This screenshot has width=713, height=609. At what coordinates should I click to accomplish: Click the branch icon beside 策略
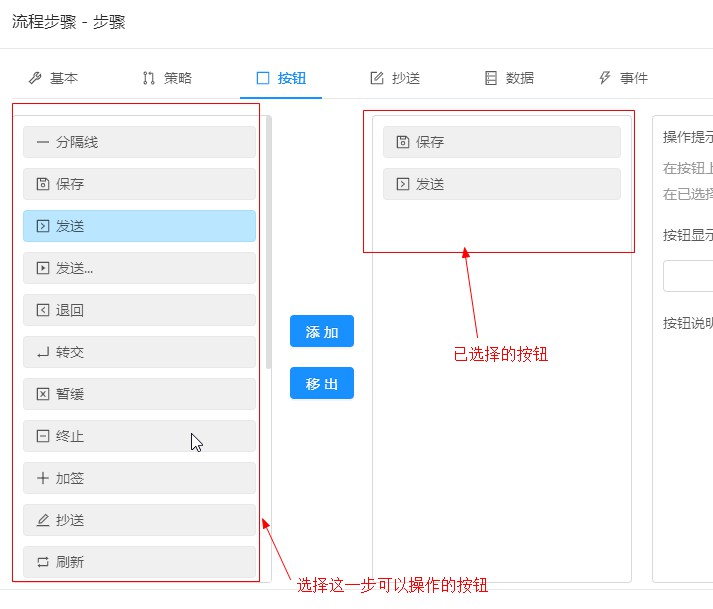pos(149,78)
